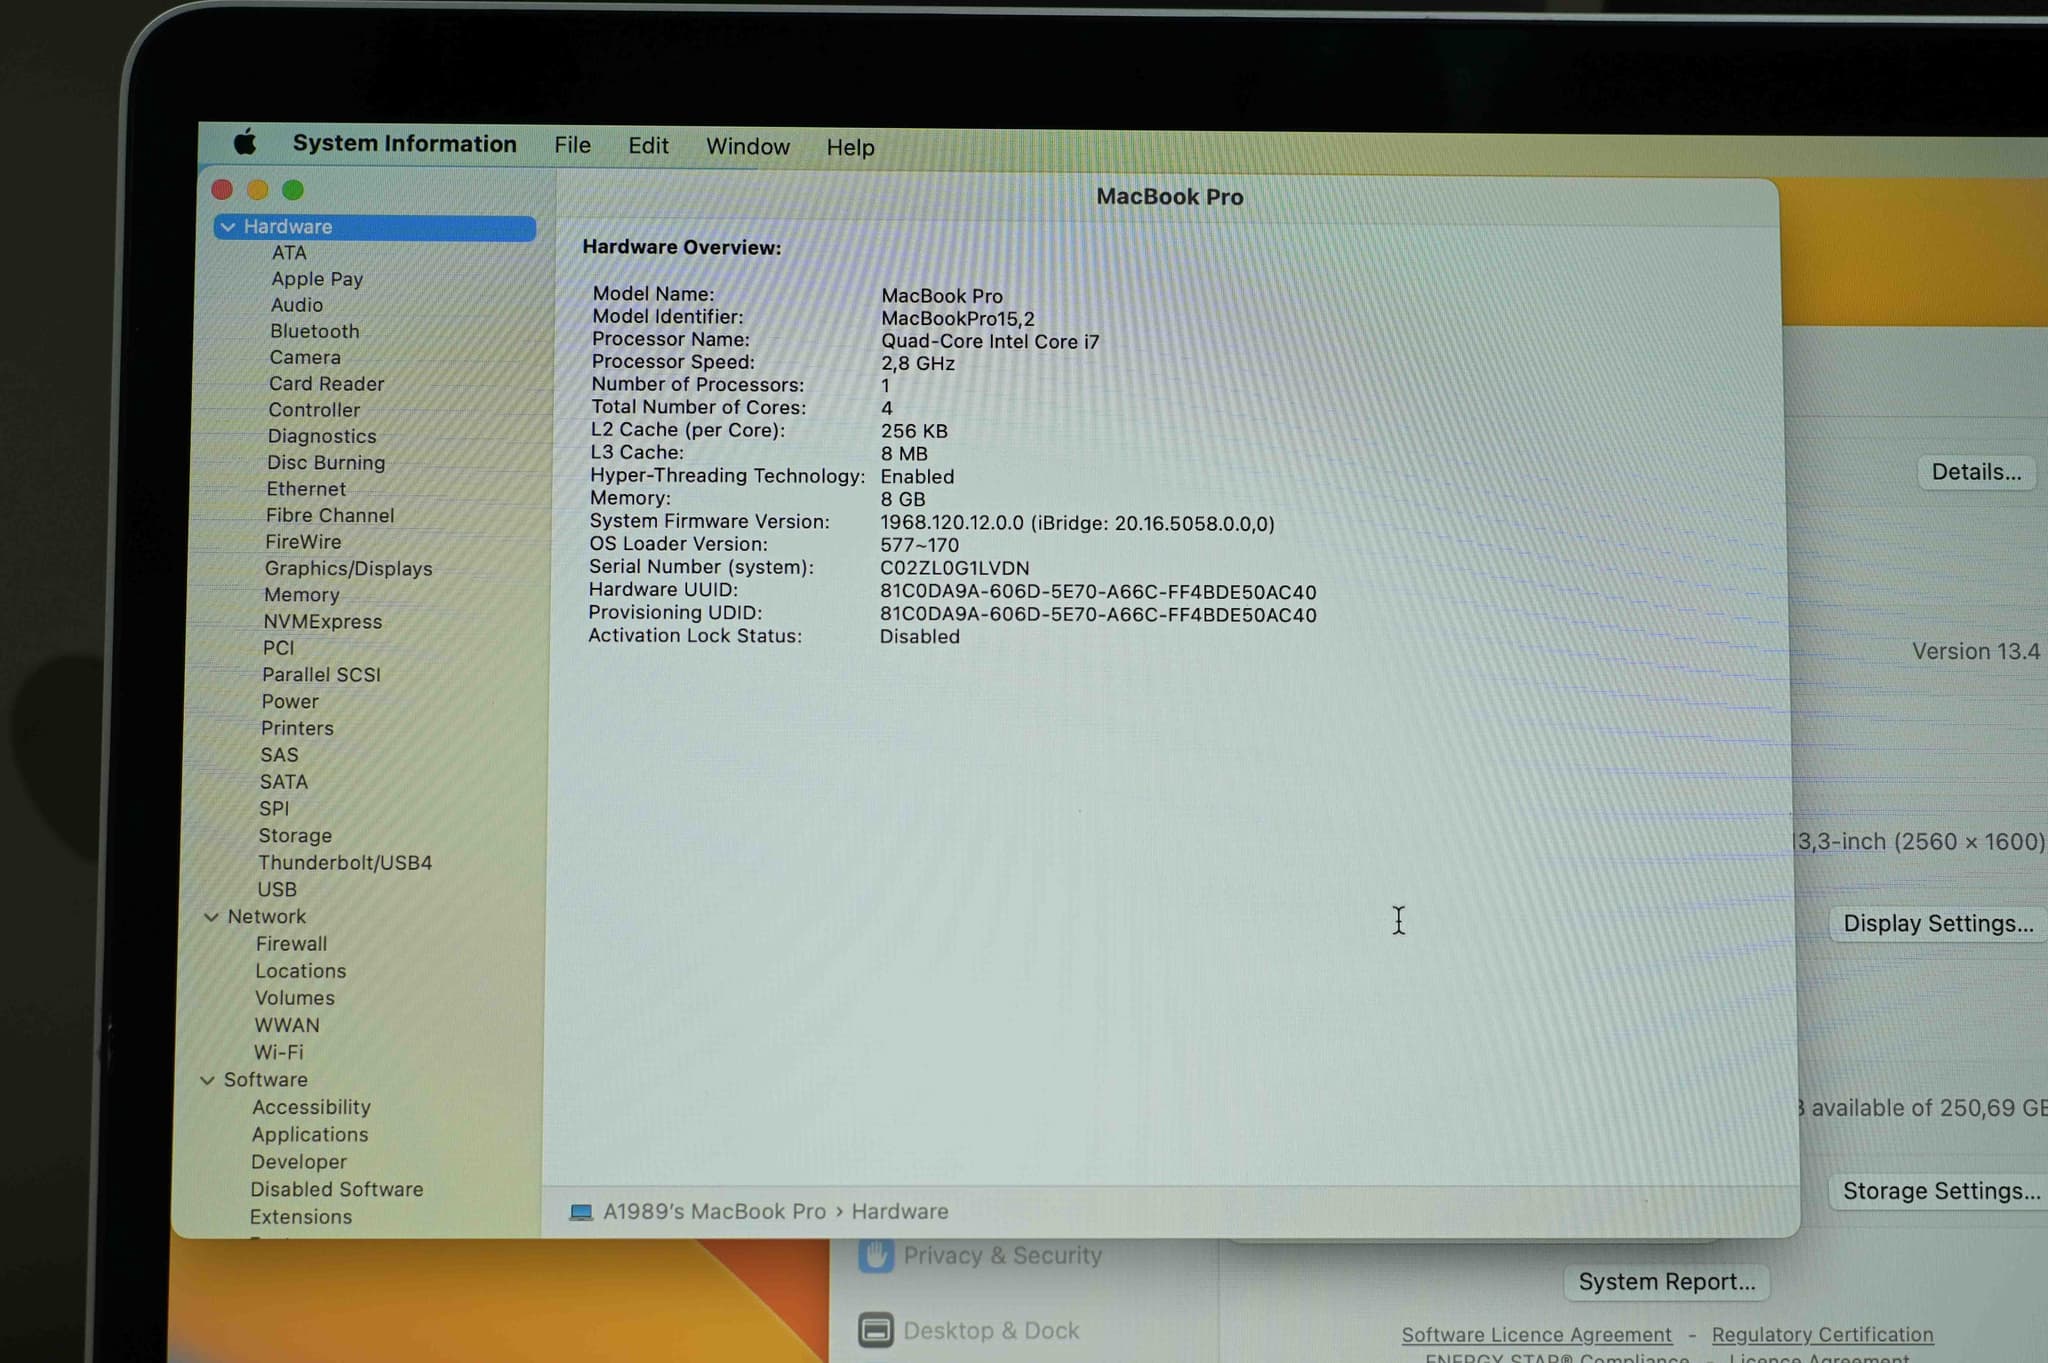Select Developer under Software
Viewport: 2048px width, 1363px height.
point(299,1162)
